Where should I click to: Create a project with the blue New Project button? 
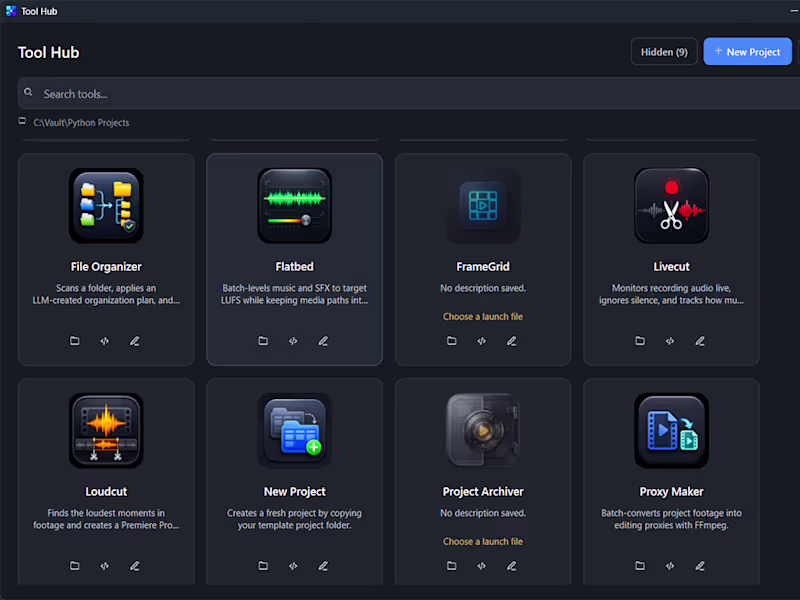point(747,52)
